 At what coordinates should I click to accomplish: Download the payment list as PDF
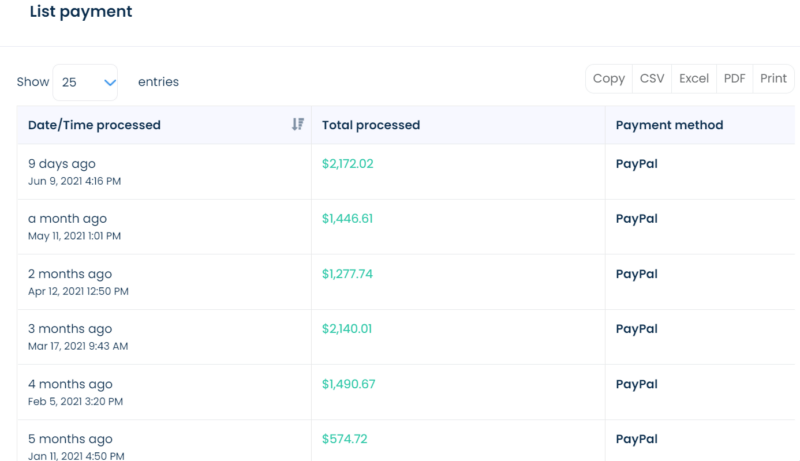coord(735,79)
